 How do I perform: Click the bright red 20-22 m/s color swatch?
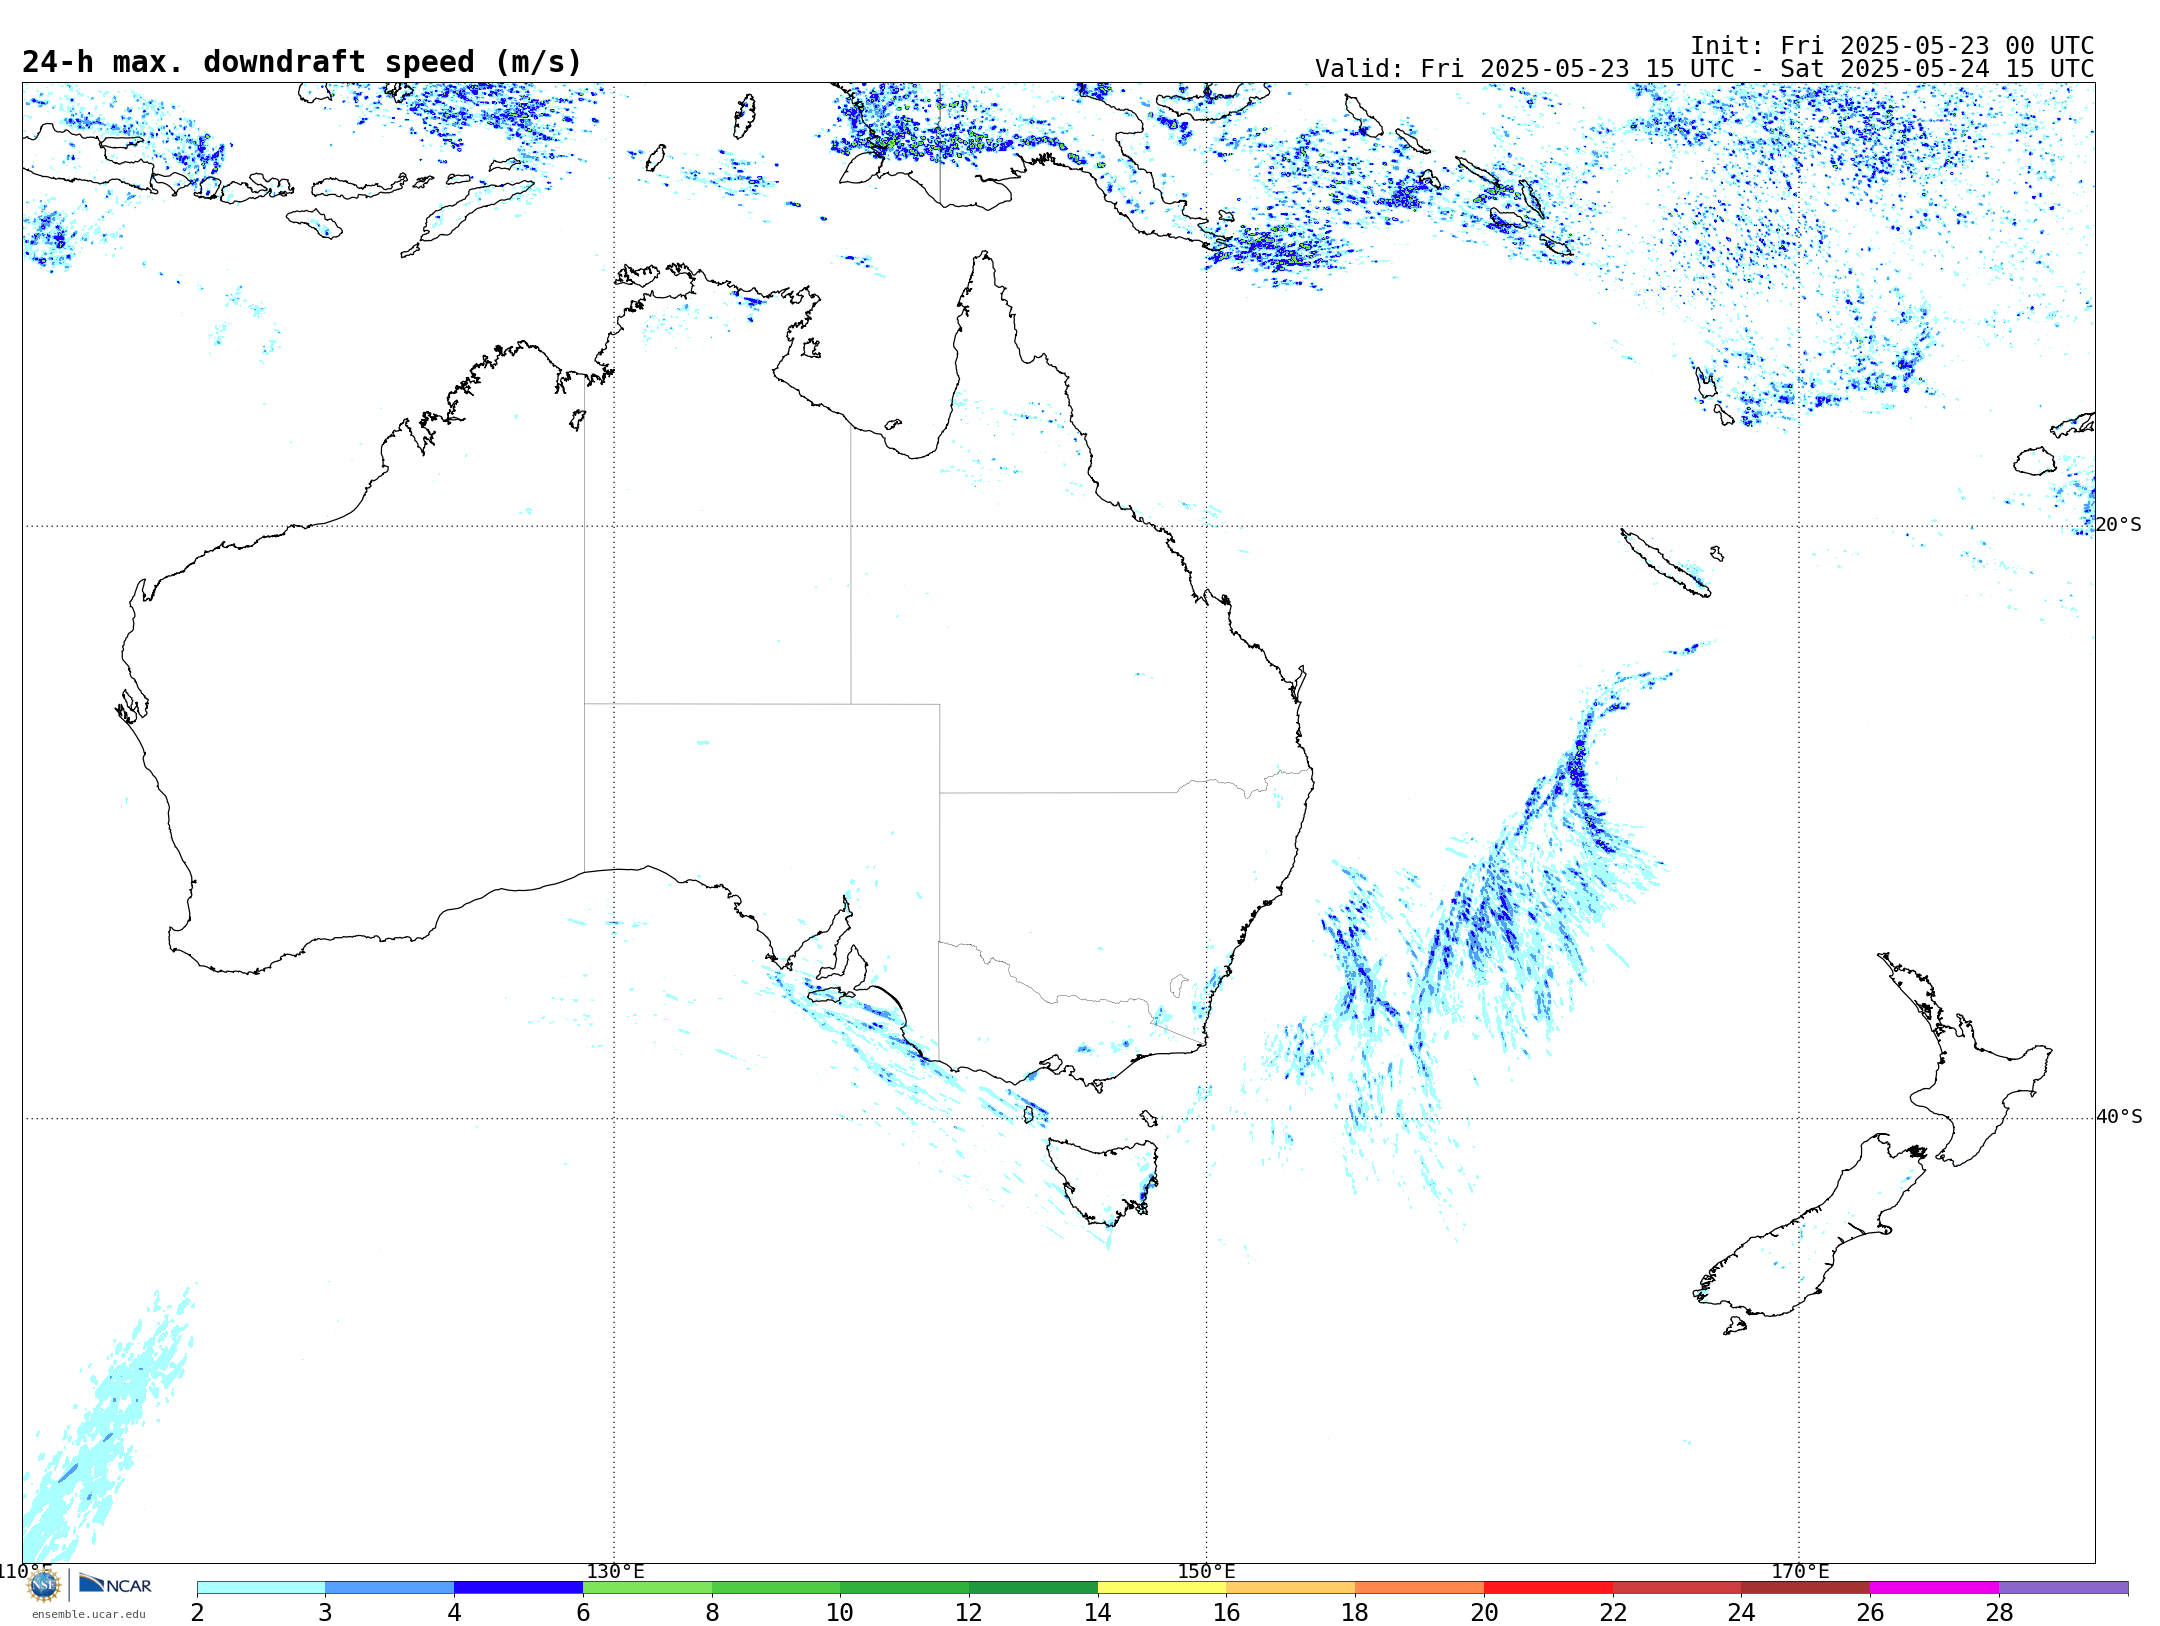pos(1549,1588)
